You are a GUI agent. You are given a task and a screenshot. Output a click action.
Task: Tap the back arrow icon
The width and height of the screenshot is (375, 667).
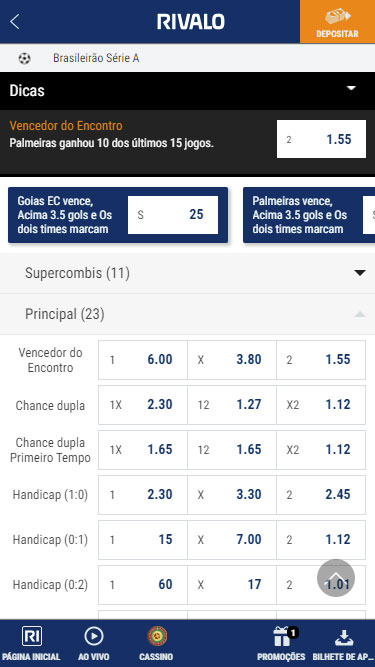click(x=15, y=22)
